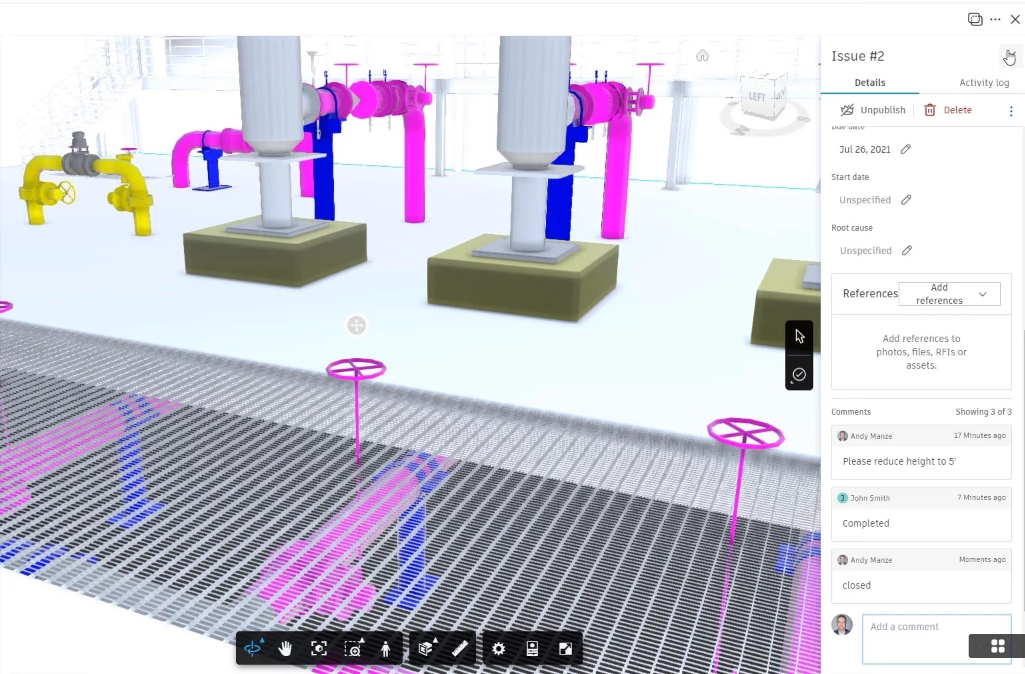The height and width of the screenshot is (674, 1025).
Task: Select the Orbit tool in viewer toolbar
Action: (253, 648)
